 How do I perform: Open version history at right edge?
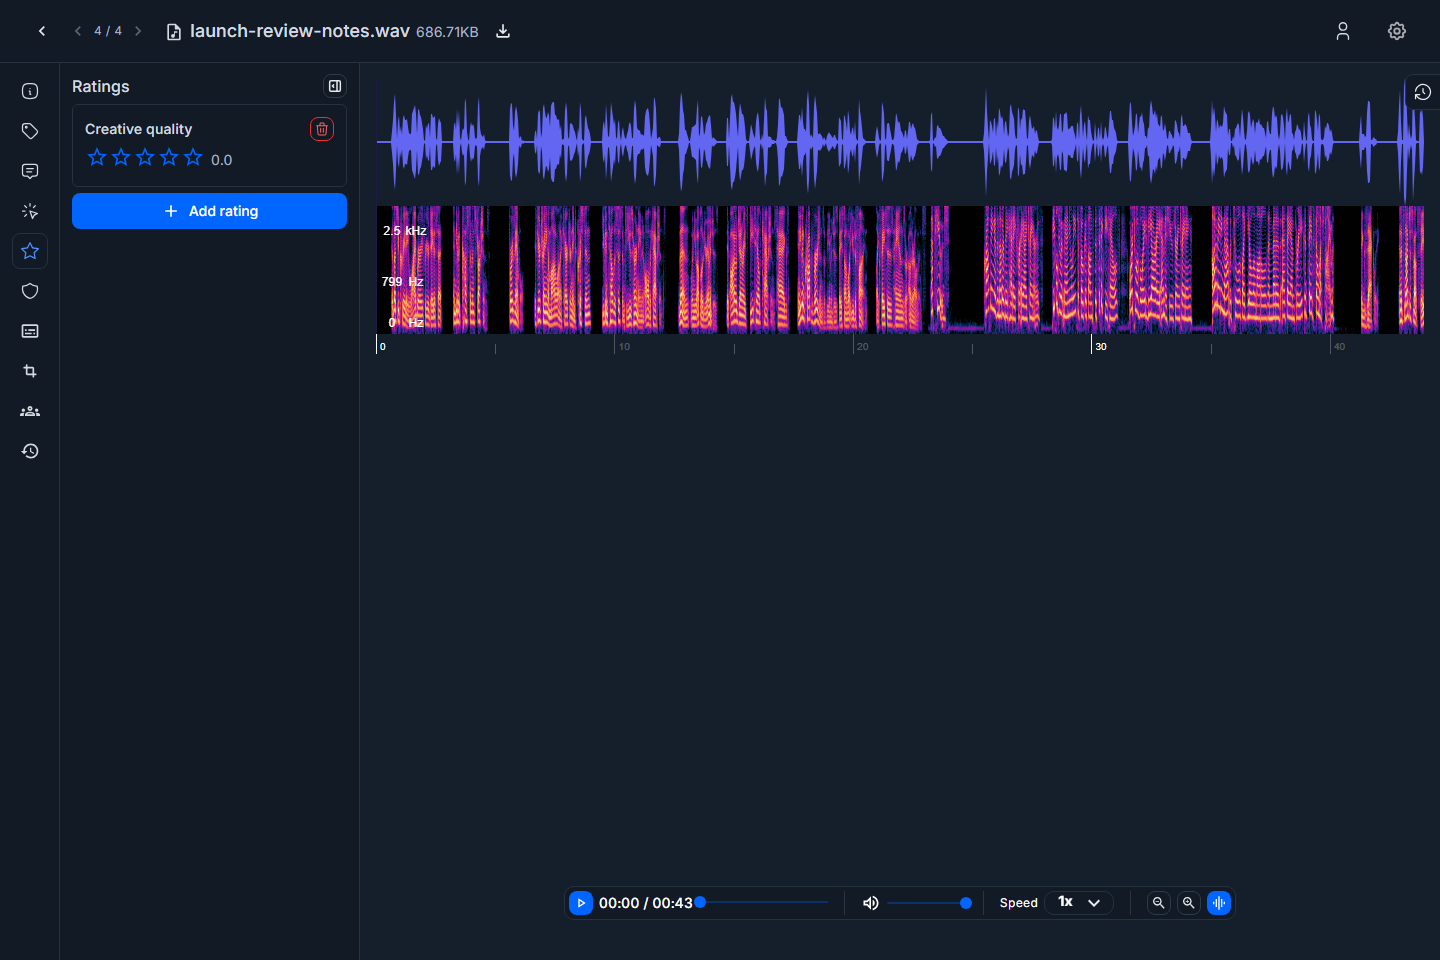click(1422, 92)
